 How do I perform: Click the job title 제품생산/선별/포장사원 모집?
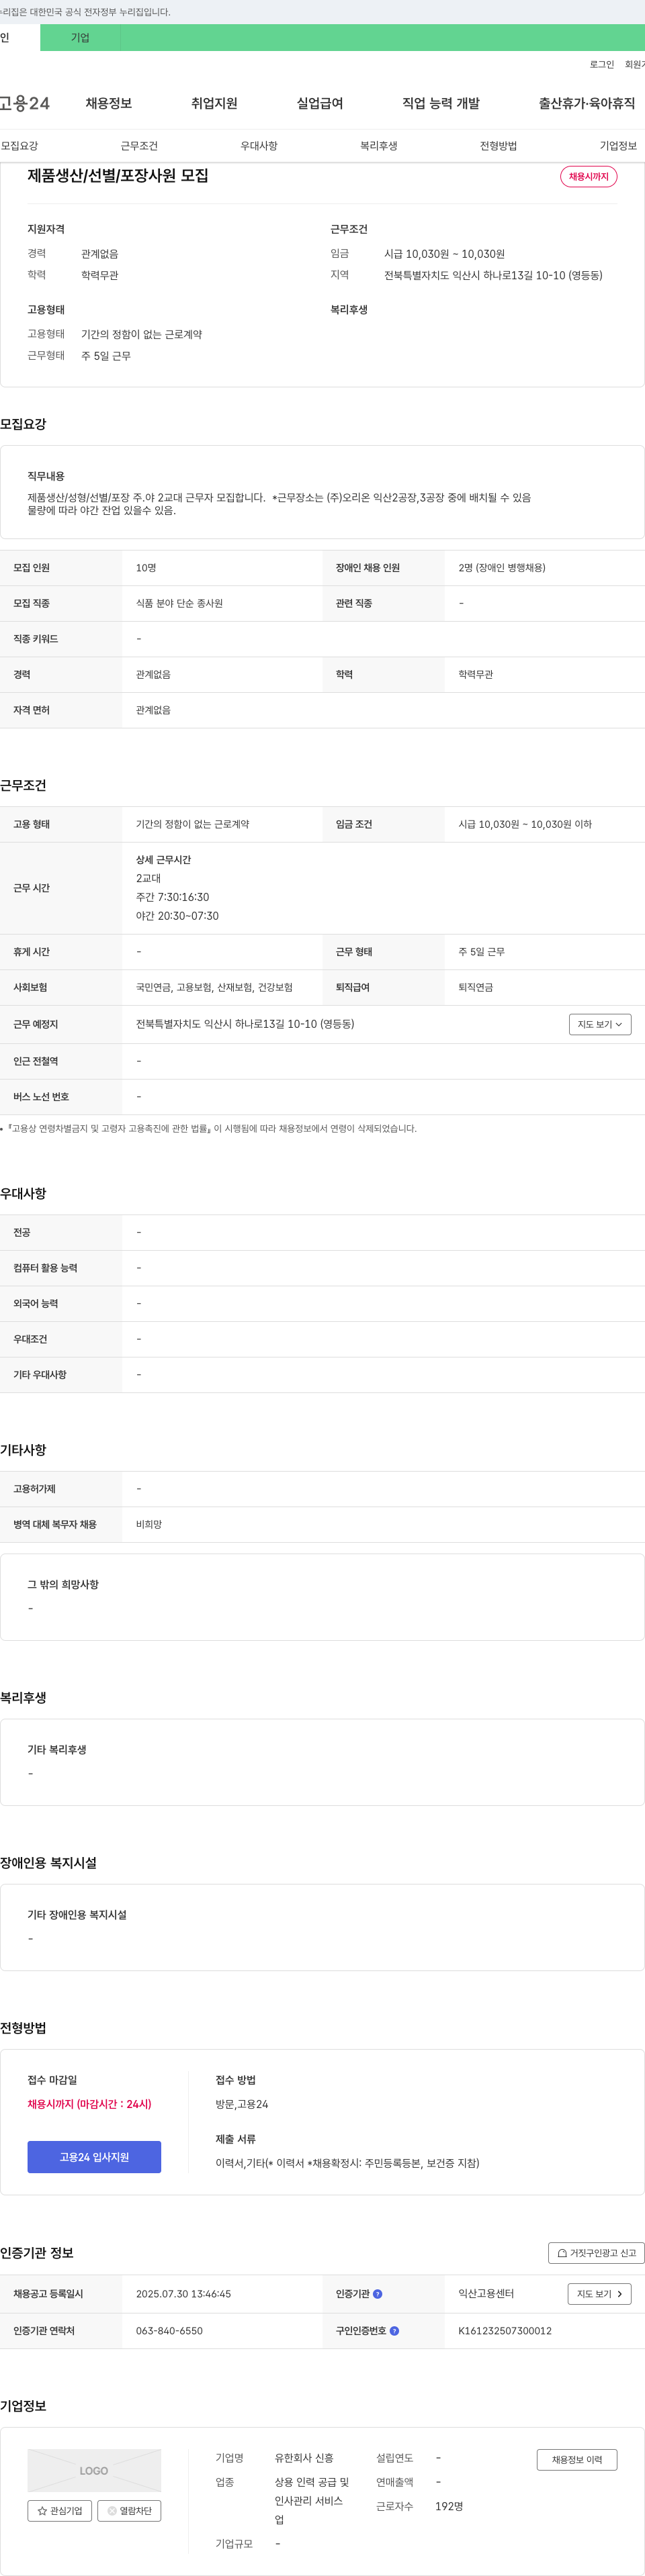(118, 175)
